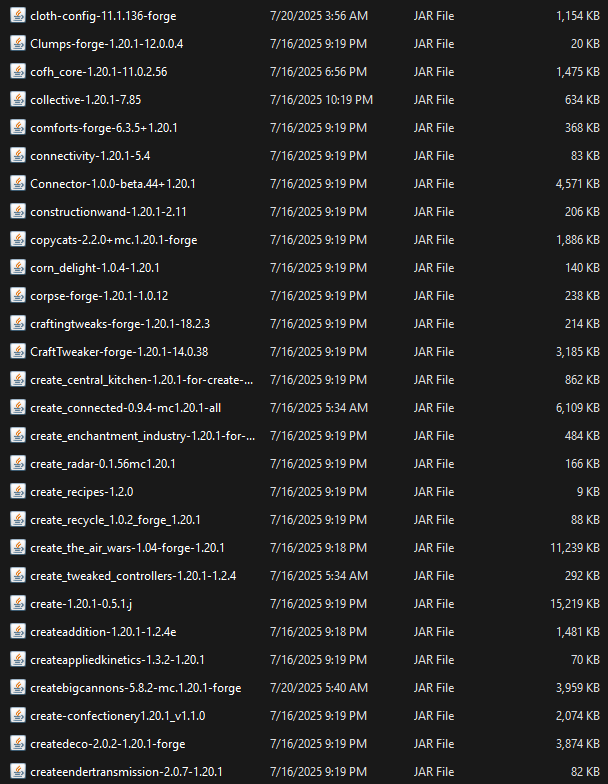
Task: Pick the JAR icon for connectivity-1.20.1-5.4
Action: pos(18,156)
